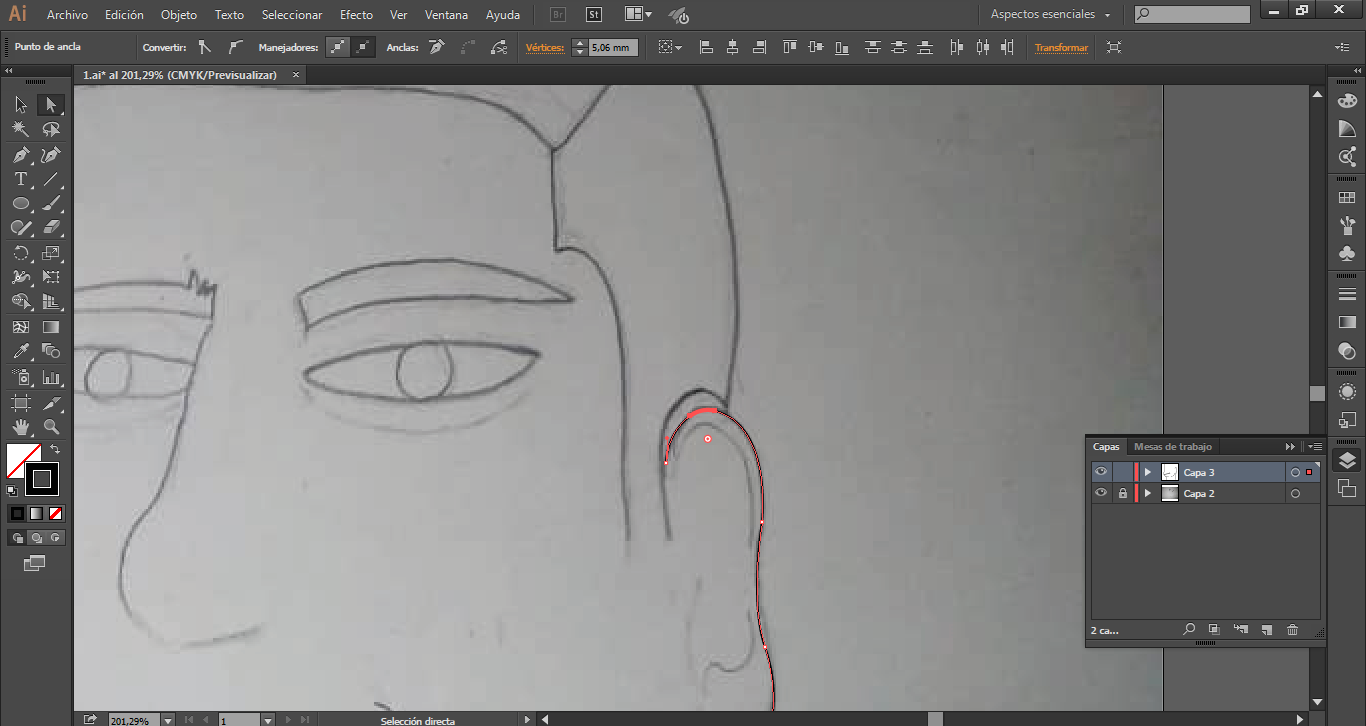Click the Vértices label link

coord(545,48)
